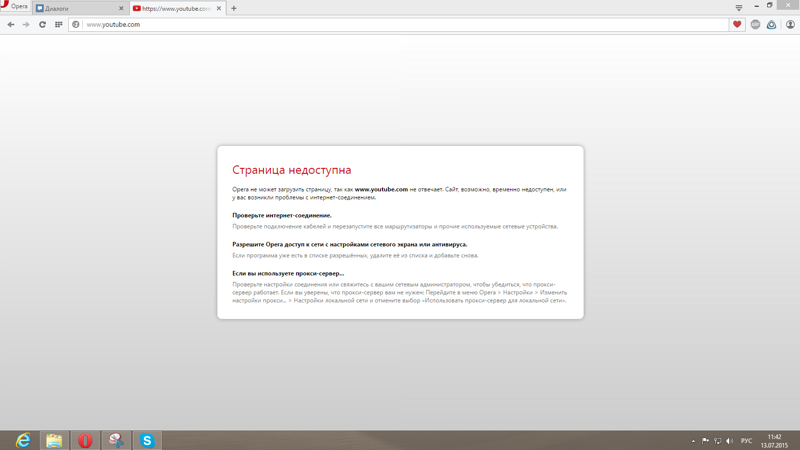This screenshot has width=800, height=450.
Task: Open the tab menu dropdown in title bar
Action: tap(739, 7)
